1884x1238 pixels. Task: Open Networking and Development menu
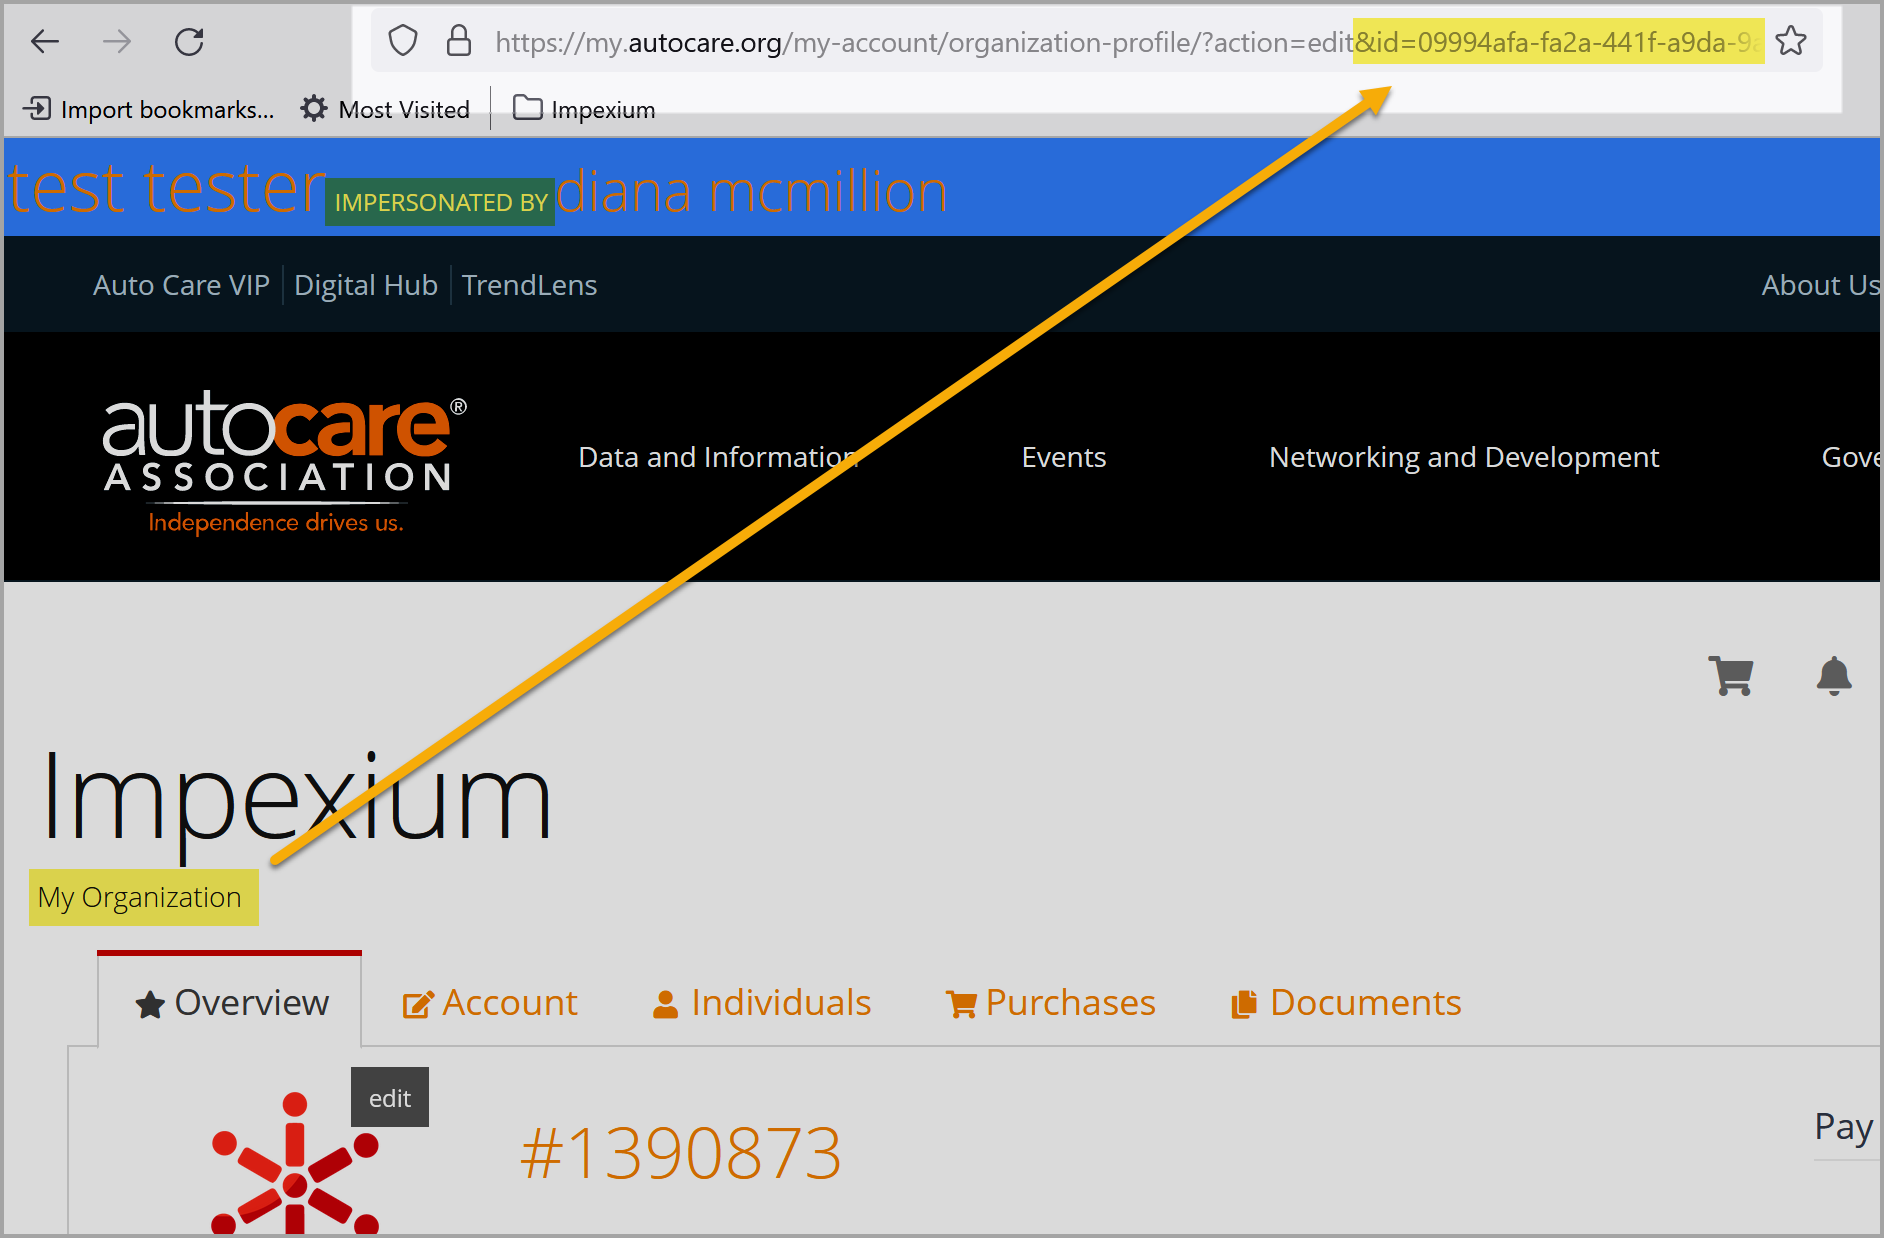(x=1464, y=457)
